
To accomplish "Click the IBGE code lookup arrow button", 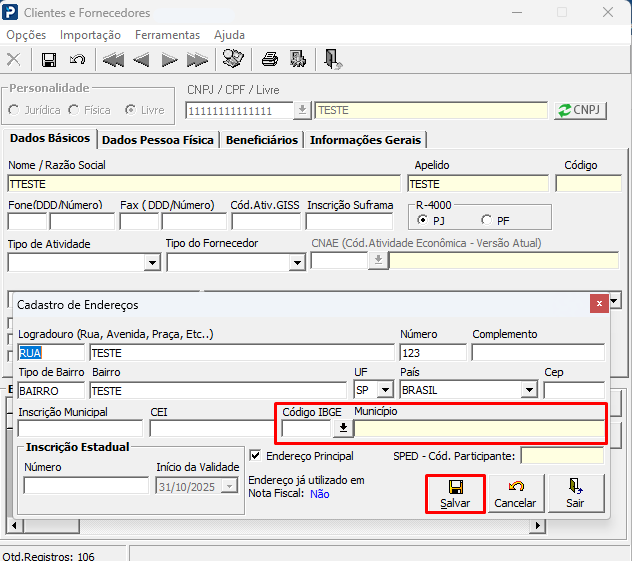I will pos(343,428).
